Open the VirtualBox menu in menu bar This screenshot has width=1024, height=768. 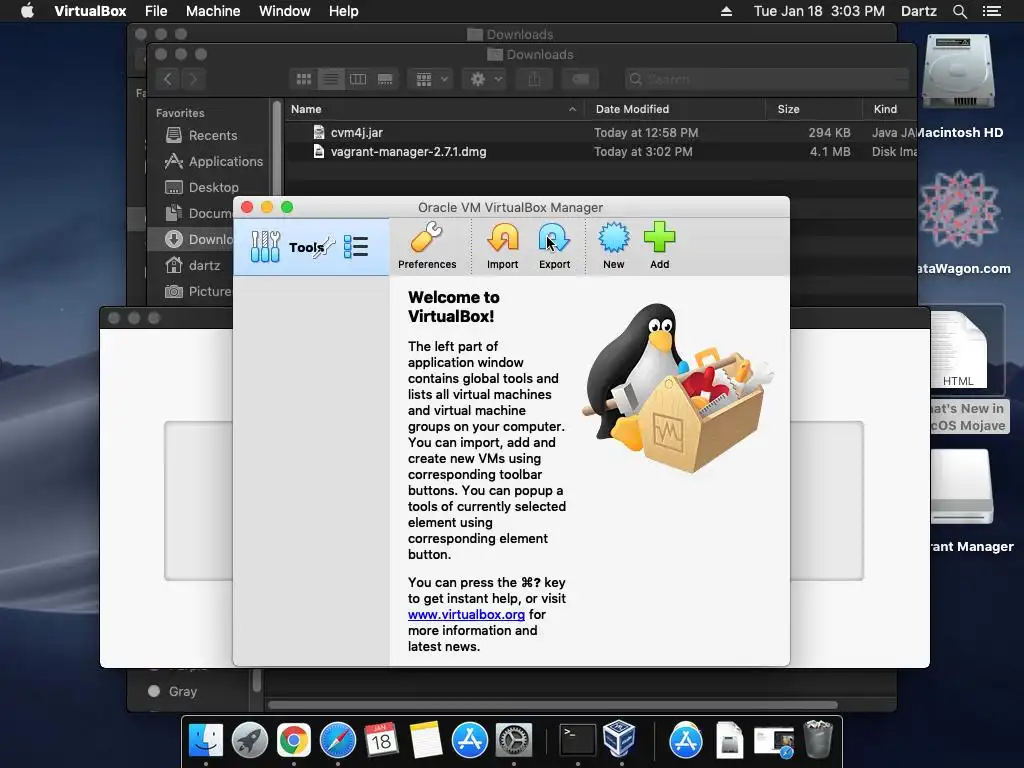tap(90, 11)
